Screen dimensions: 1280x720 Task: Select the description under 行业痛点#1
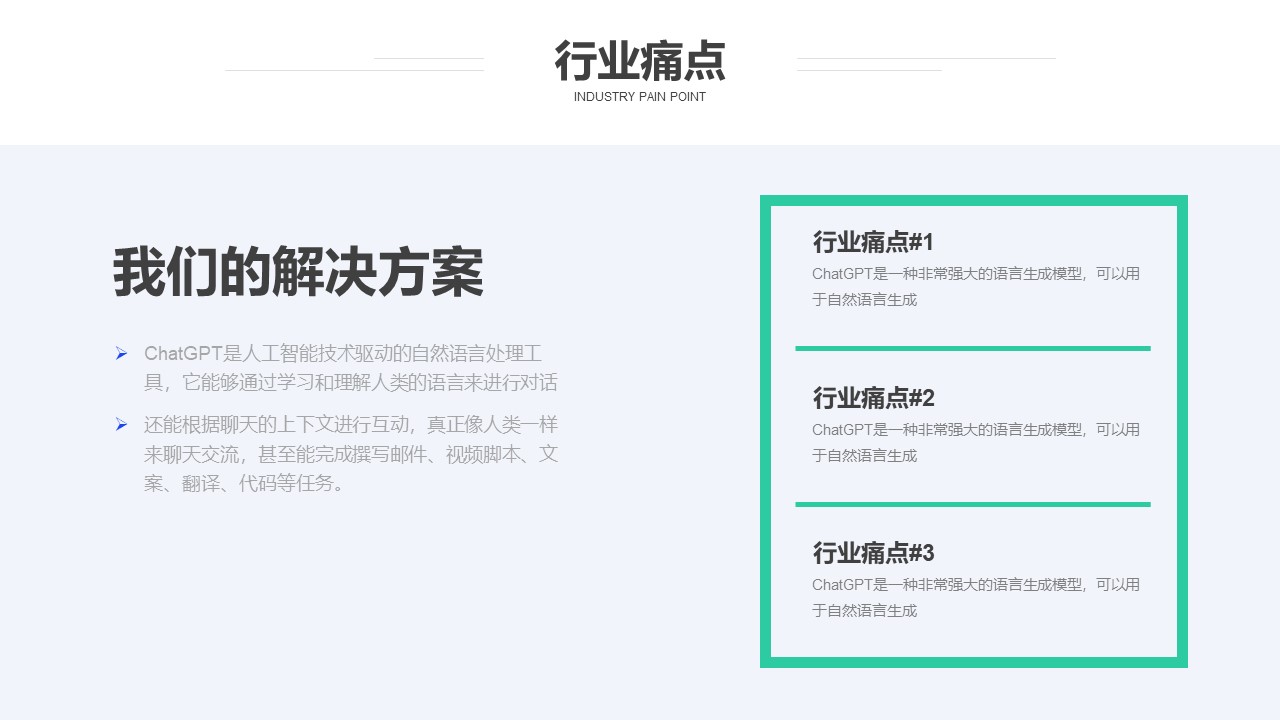click(x=976, y=287)
